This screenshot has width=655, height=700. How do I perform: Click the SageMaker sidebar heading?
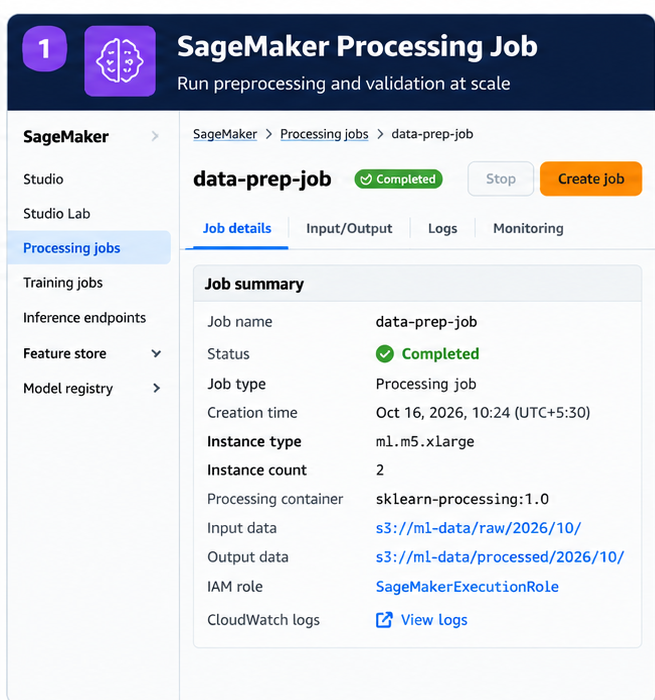click(66, 136)
